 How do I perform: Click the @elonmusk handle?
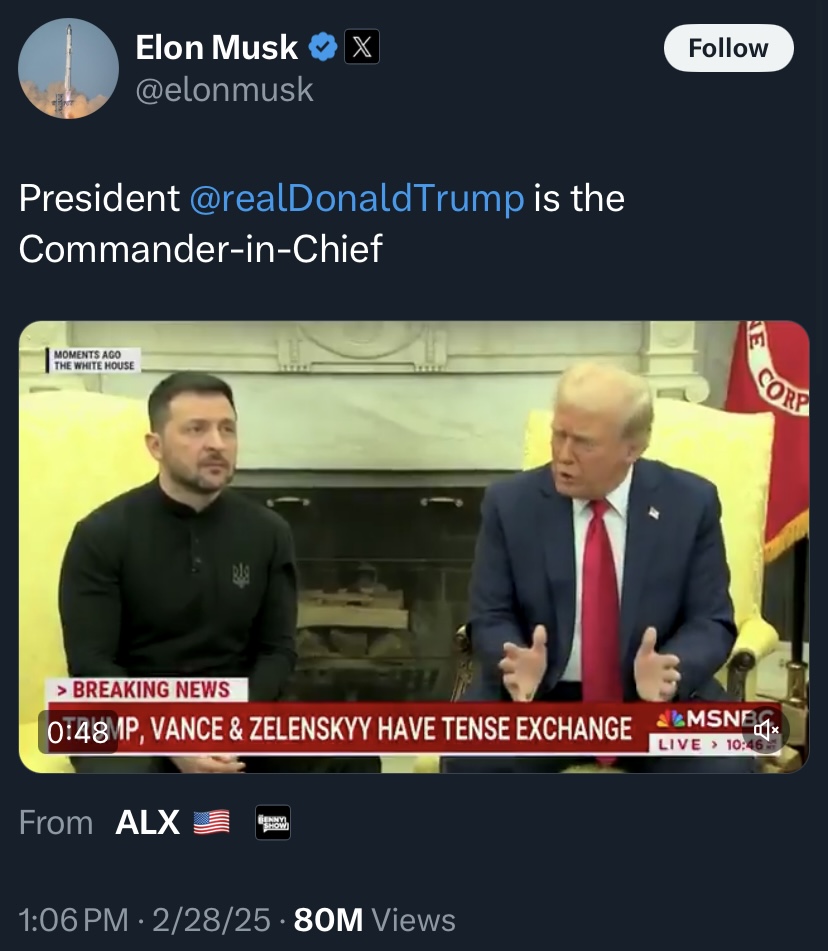(x=224, y=90)
